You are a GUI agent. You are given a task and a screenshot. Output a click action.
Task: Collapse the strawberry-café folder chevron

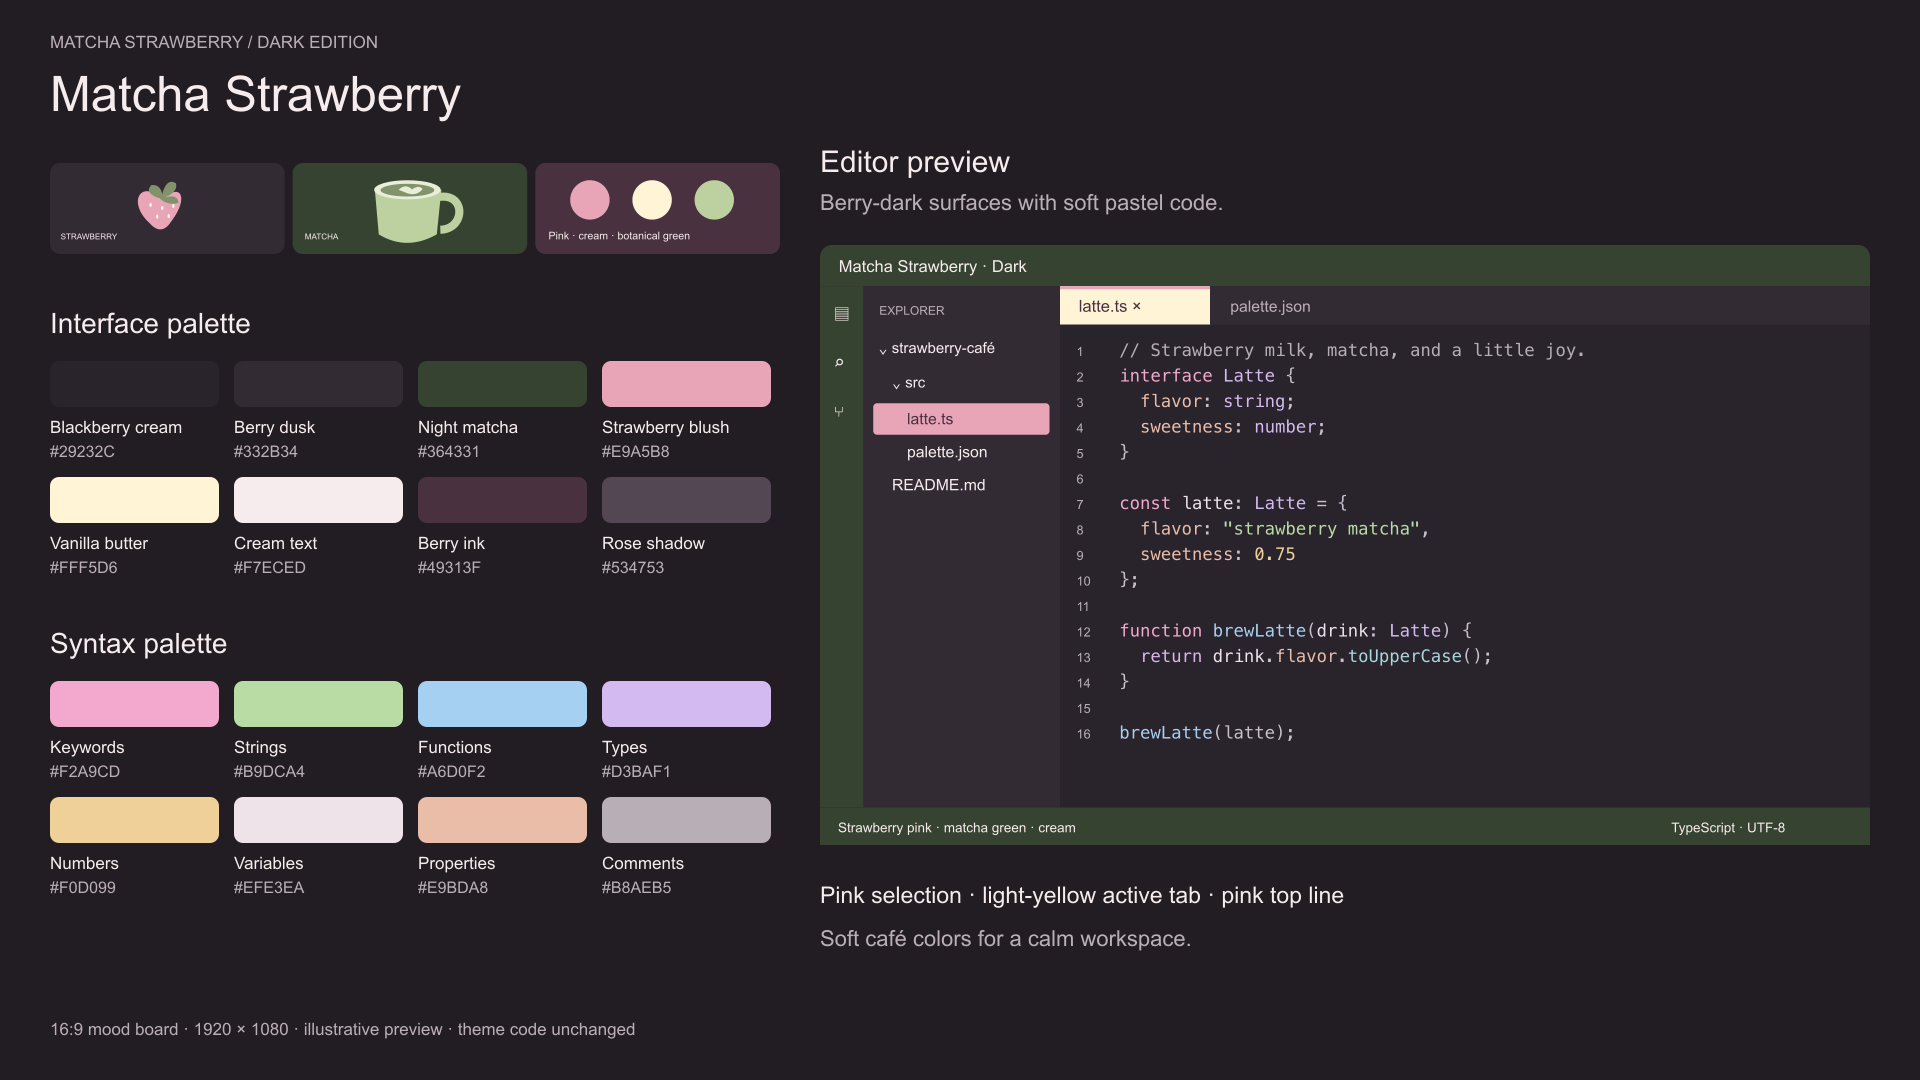(882, 350)
